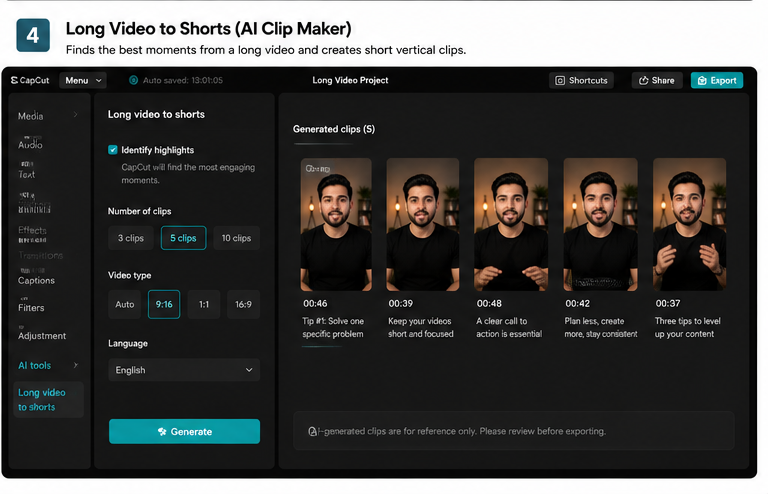Choose the 16:9 video type
Viewport: 768px width, 494px height.
[x=243, y=304]
